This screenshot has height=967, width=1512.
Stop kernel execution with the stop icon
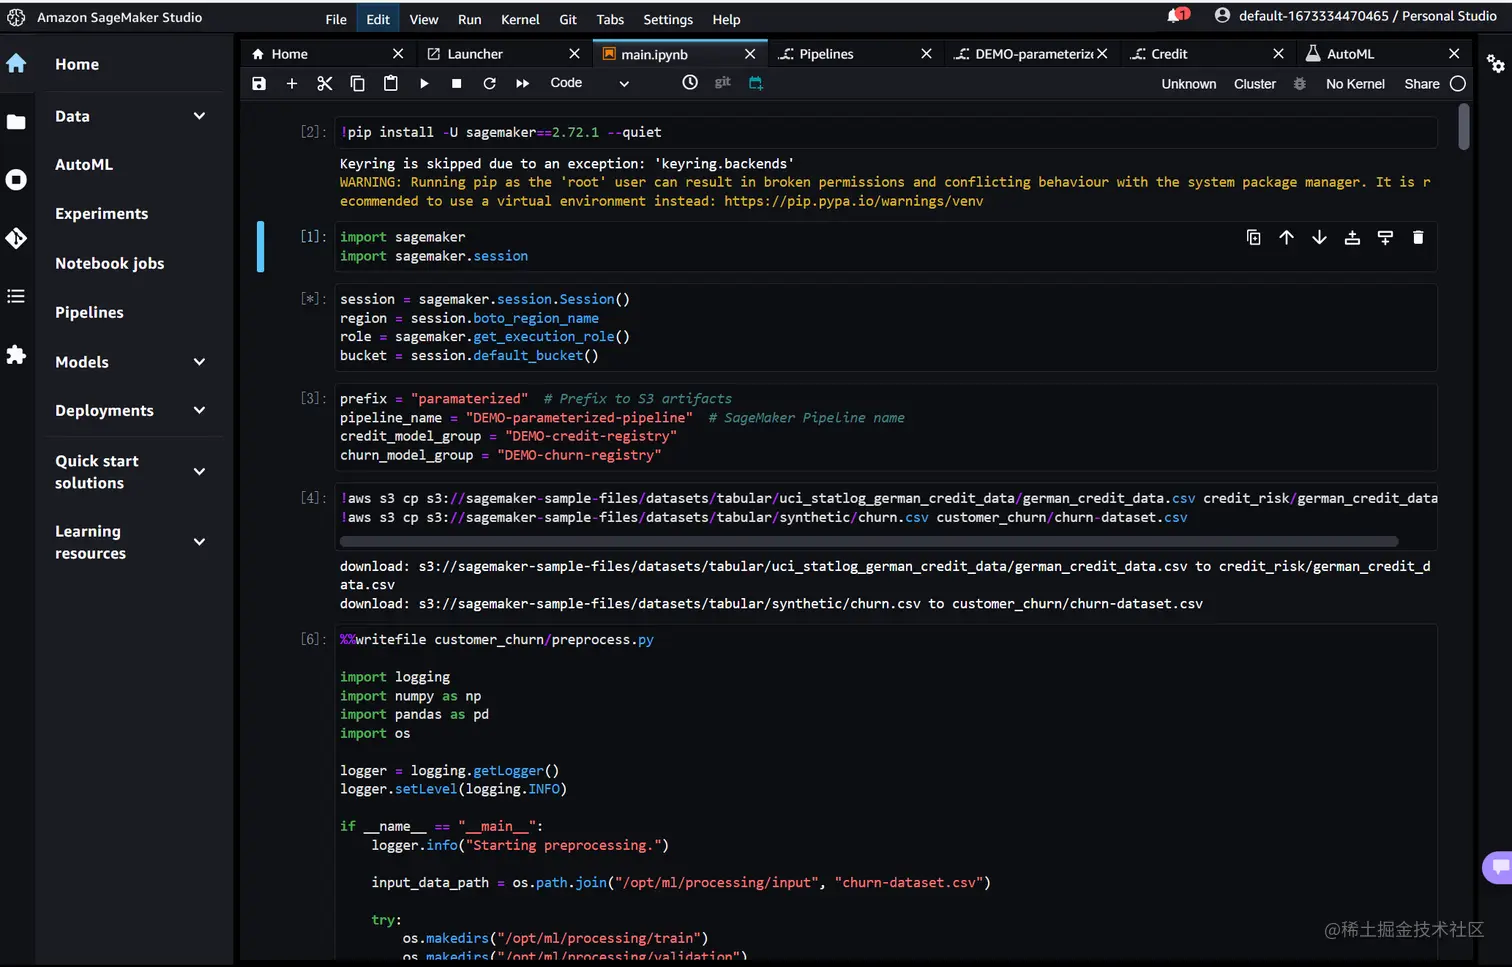click(x=456, y=84)
